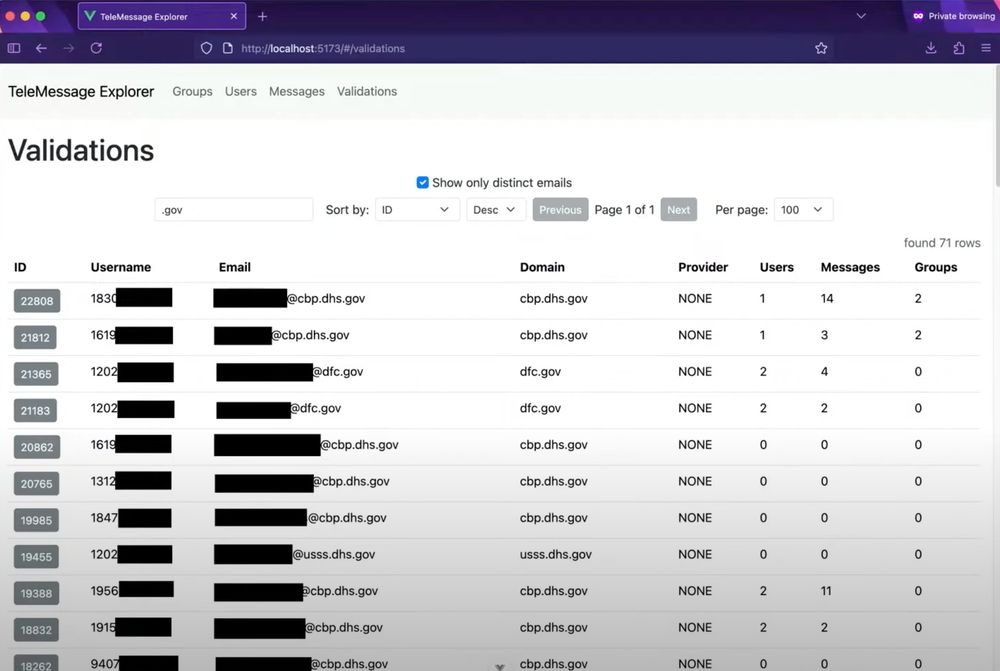Viewport: 1000px width, 671px height.
Task: Open validation ID 20765
Action: 36,483
